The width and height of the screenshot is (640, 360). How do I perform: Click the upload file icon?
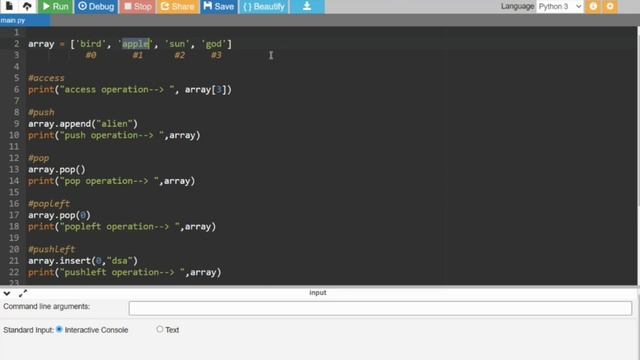27,6
